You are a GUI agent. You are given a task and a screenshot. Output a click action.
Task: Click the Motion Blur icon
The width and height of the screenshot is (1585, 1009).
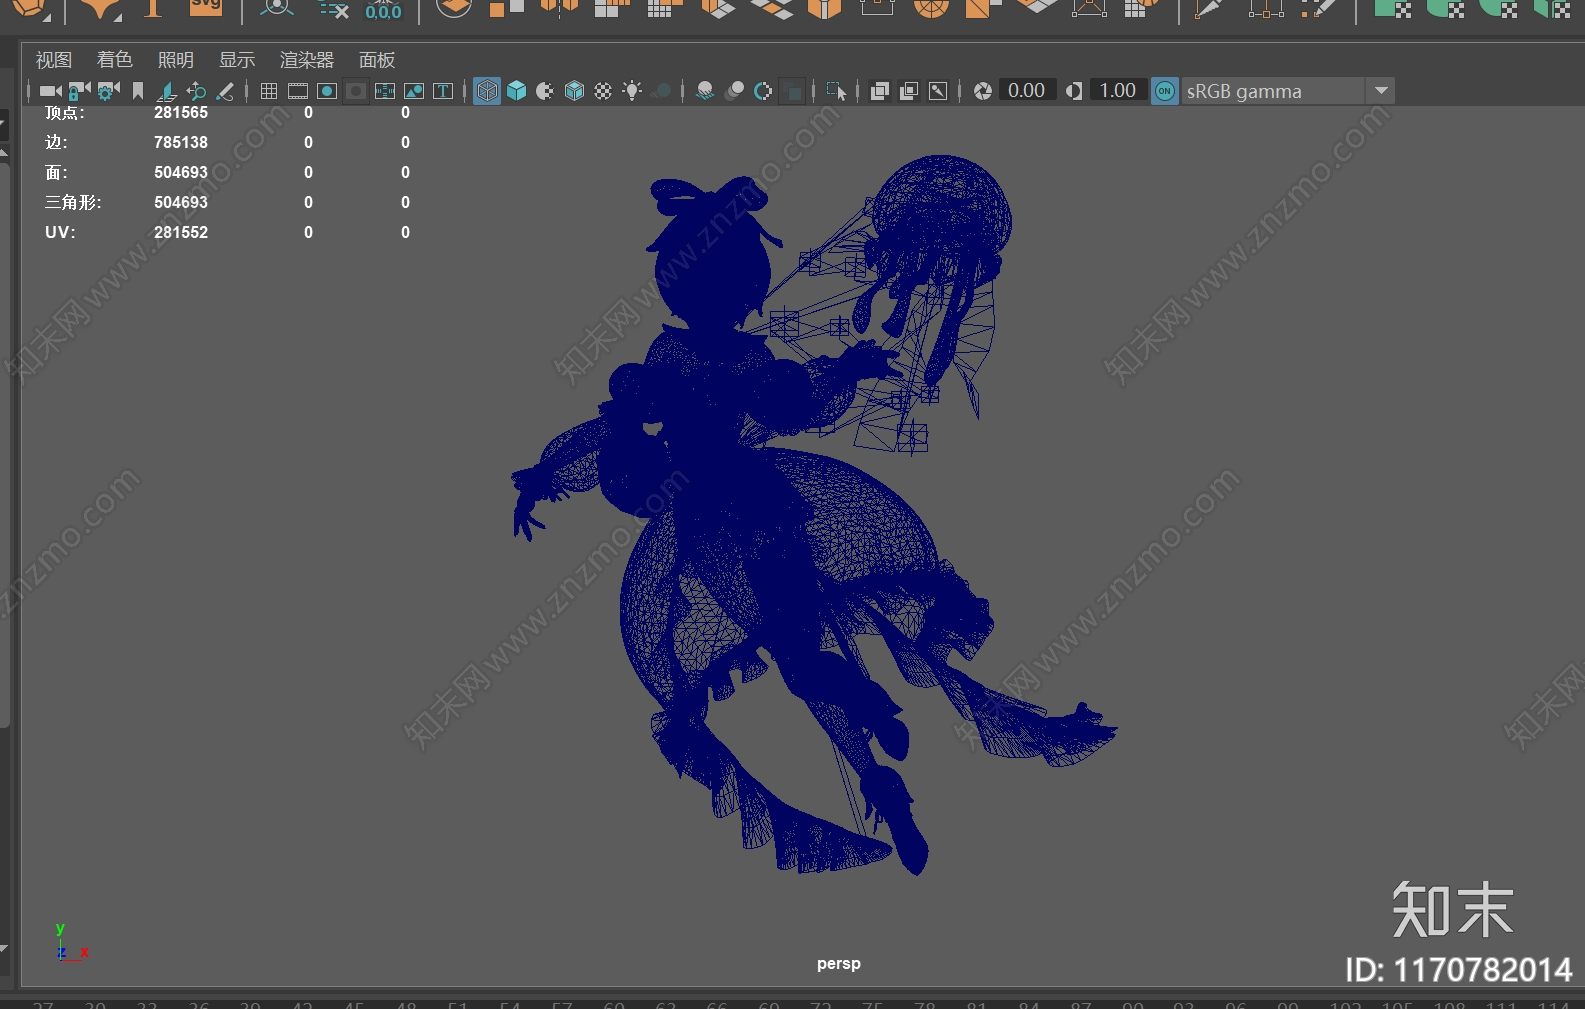point(734,91)
